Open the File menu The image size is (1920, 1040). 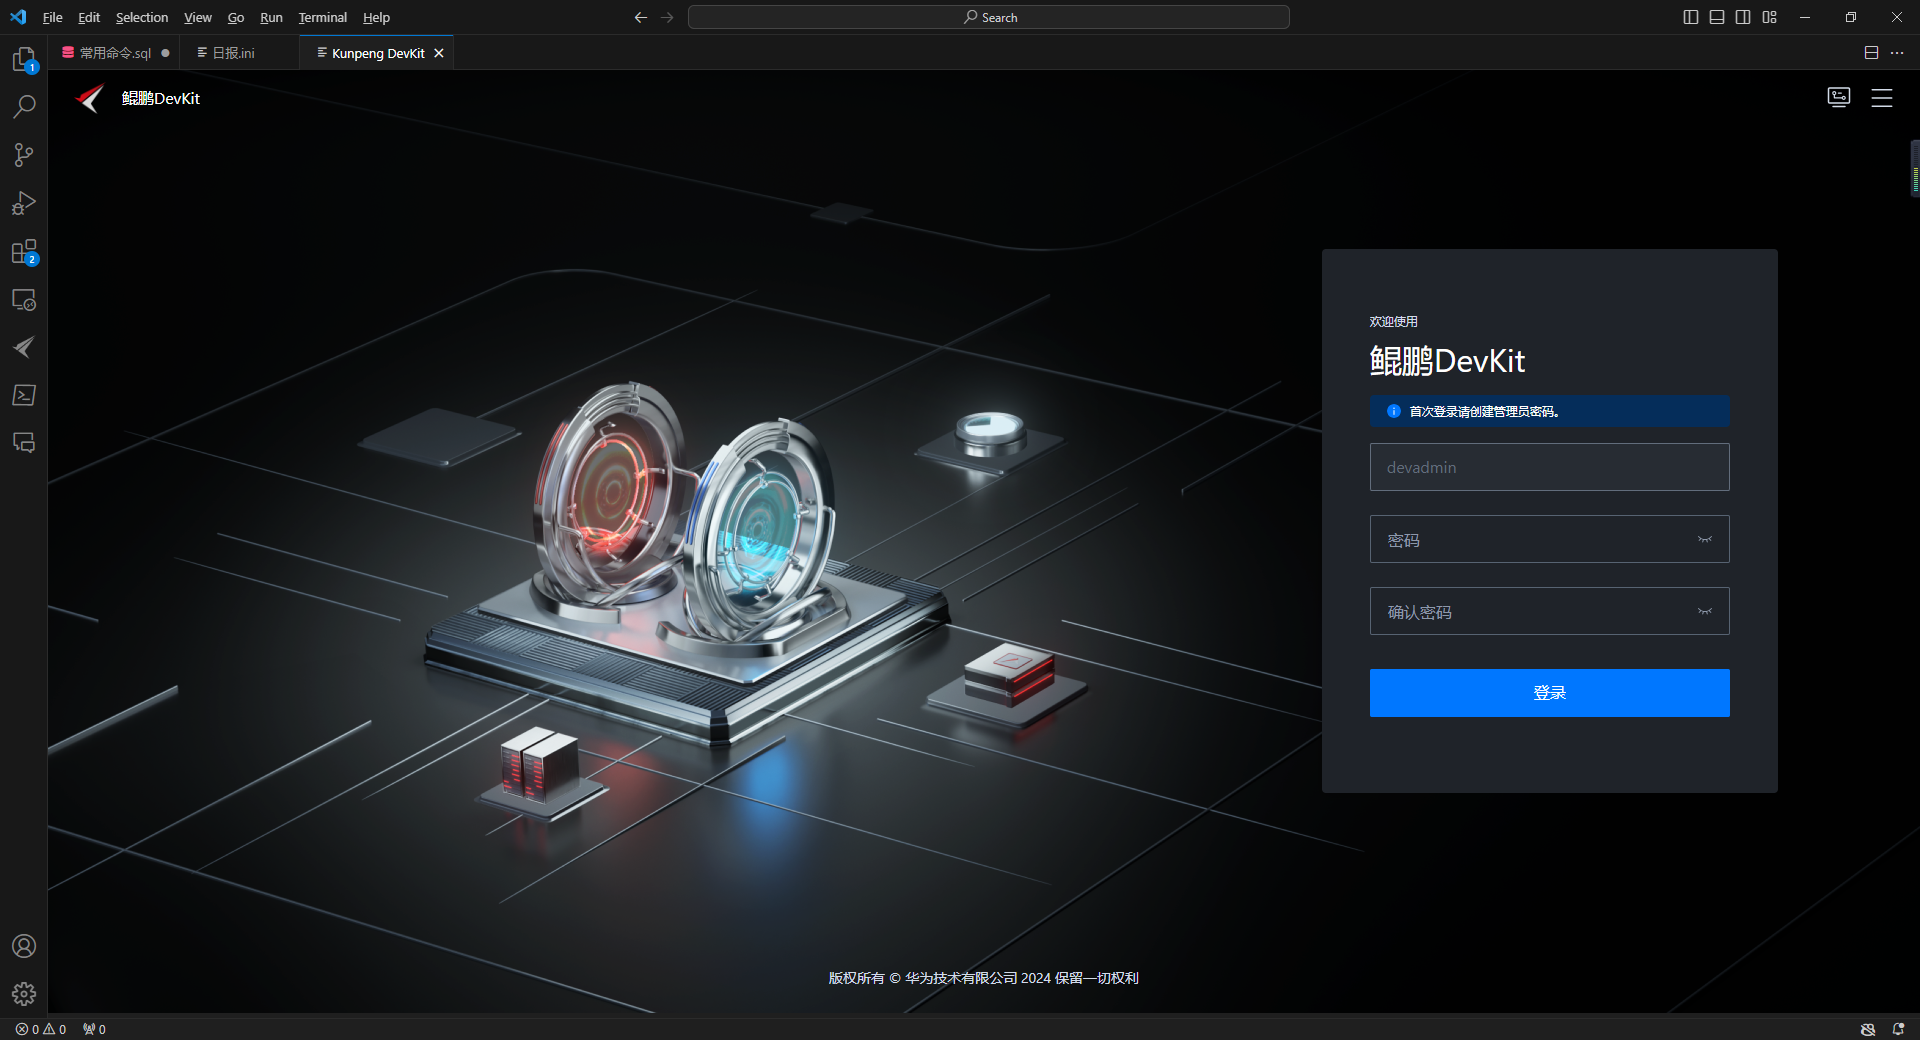click(x=53, y=17)
